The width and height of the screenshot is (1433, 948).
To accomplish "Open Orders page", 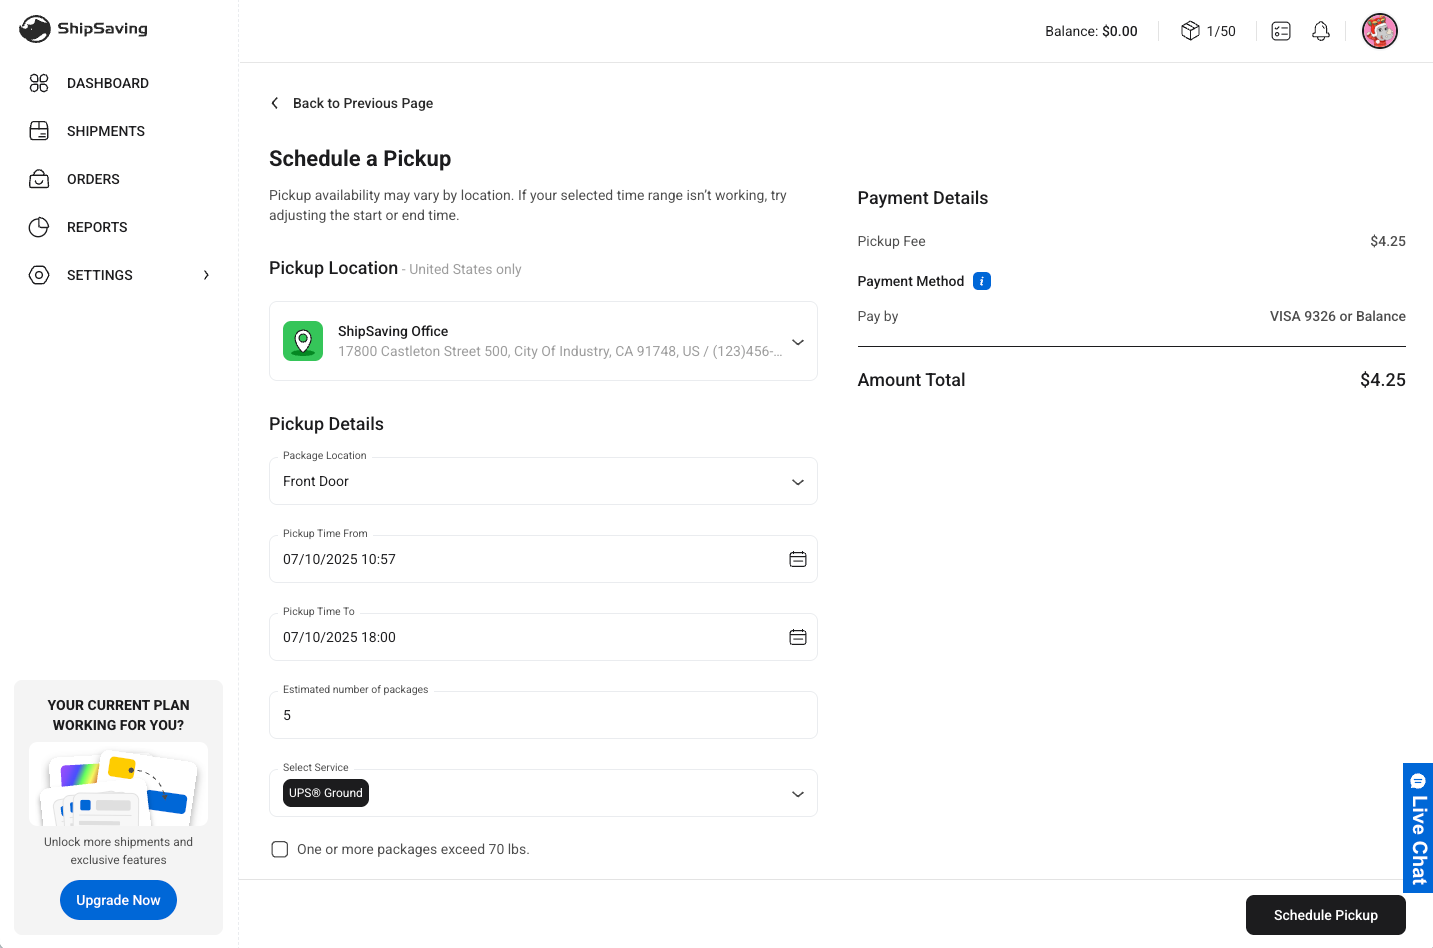I will (x=93, y=179).
